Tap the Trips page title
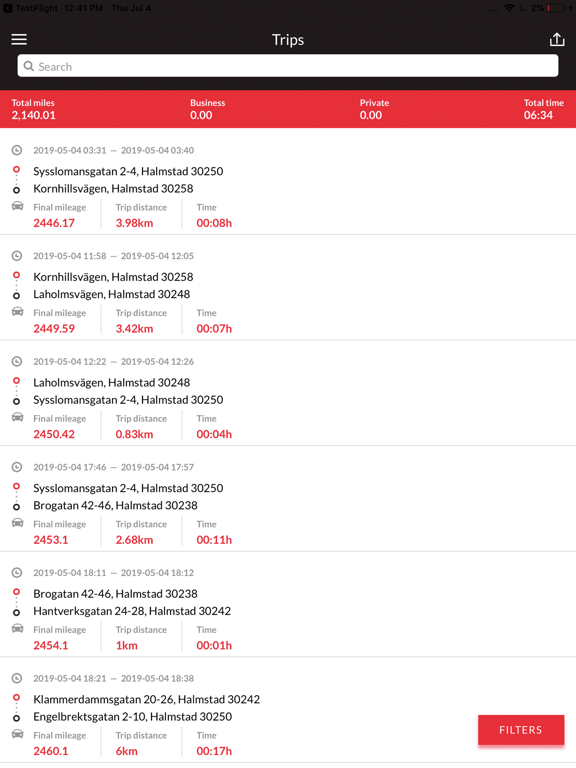 tap(288, 40)
